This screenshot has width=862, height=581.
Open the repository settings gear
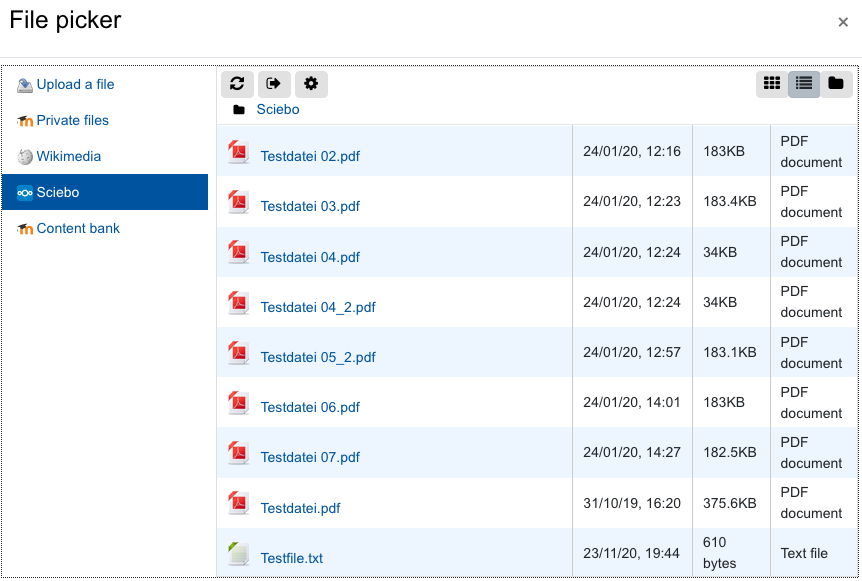[x=311, y=84]
